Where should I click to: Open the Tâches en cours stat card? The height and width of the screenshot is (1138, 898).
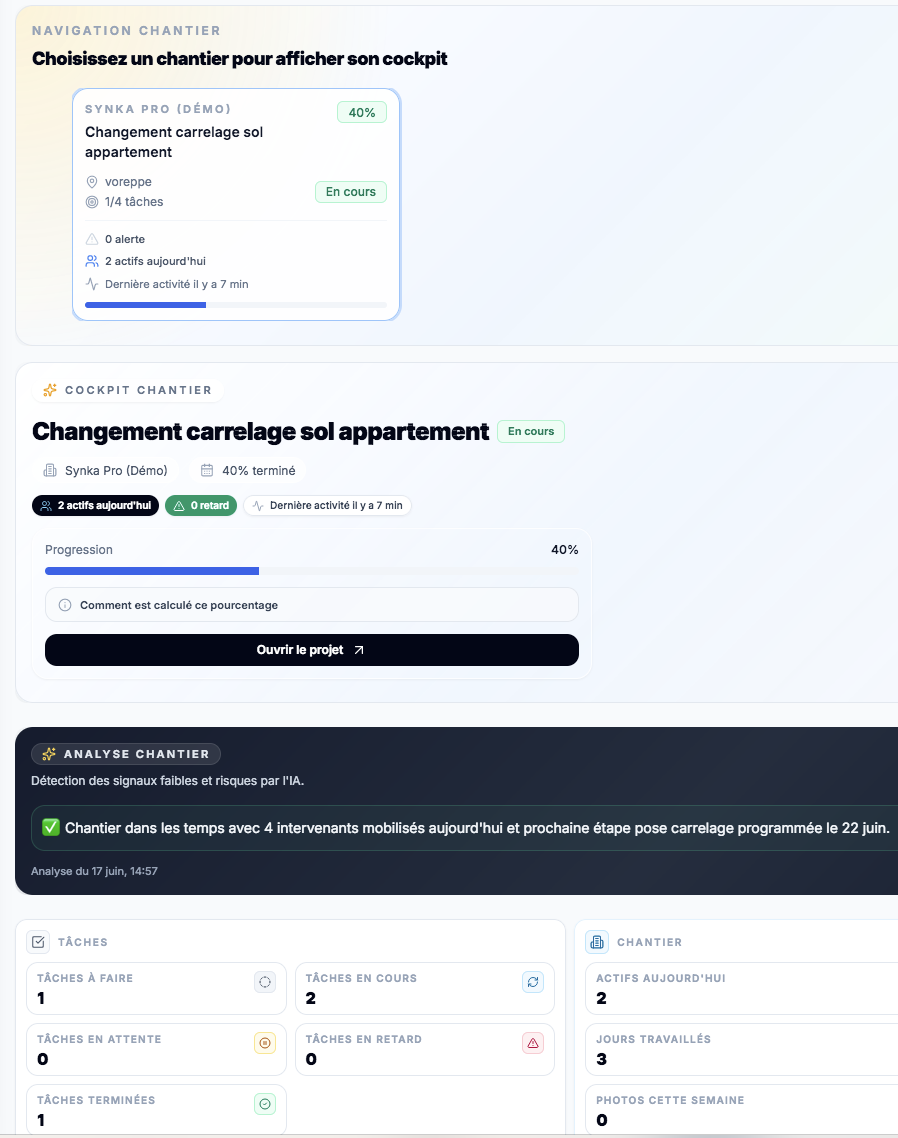tap(425, 988)
